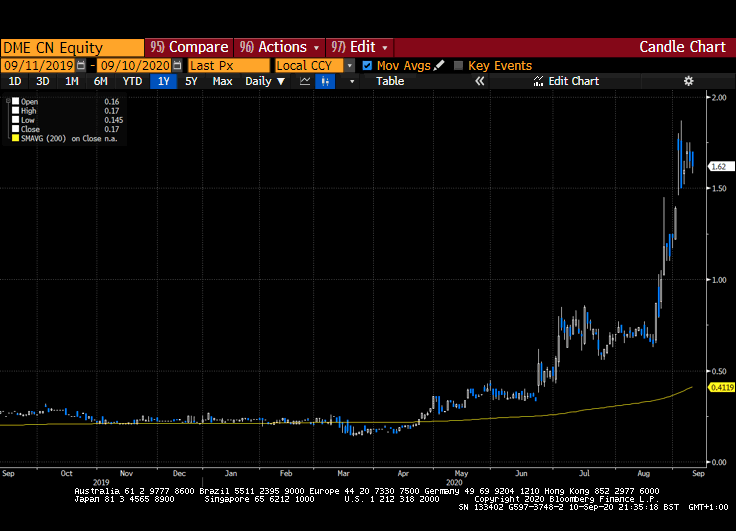
Task: Collapse panel using the double left chevron
Action: (x=479, y=81)
